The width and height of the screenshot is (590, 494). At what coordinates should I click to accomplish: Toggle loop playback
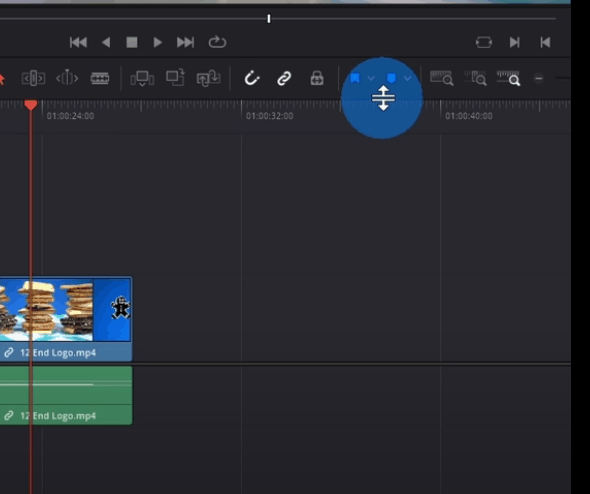[217, 42]
